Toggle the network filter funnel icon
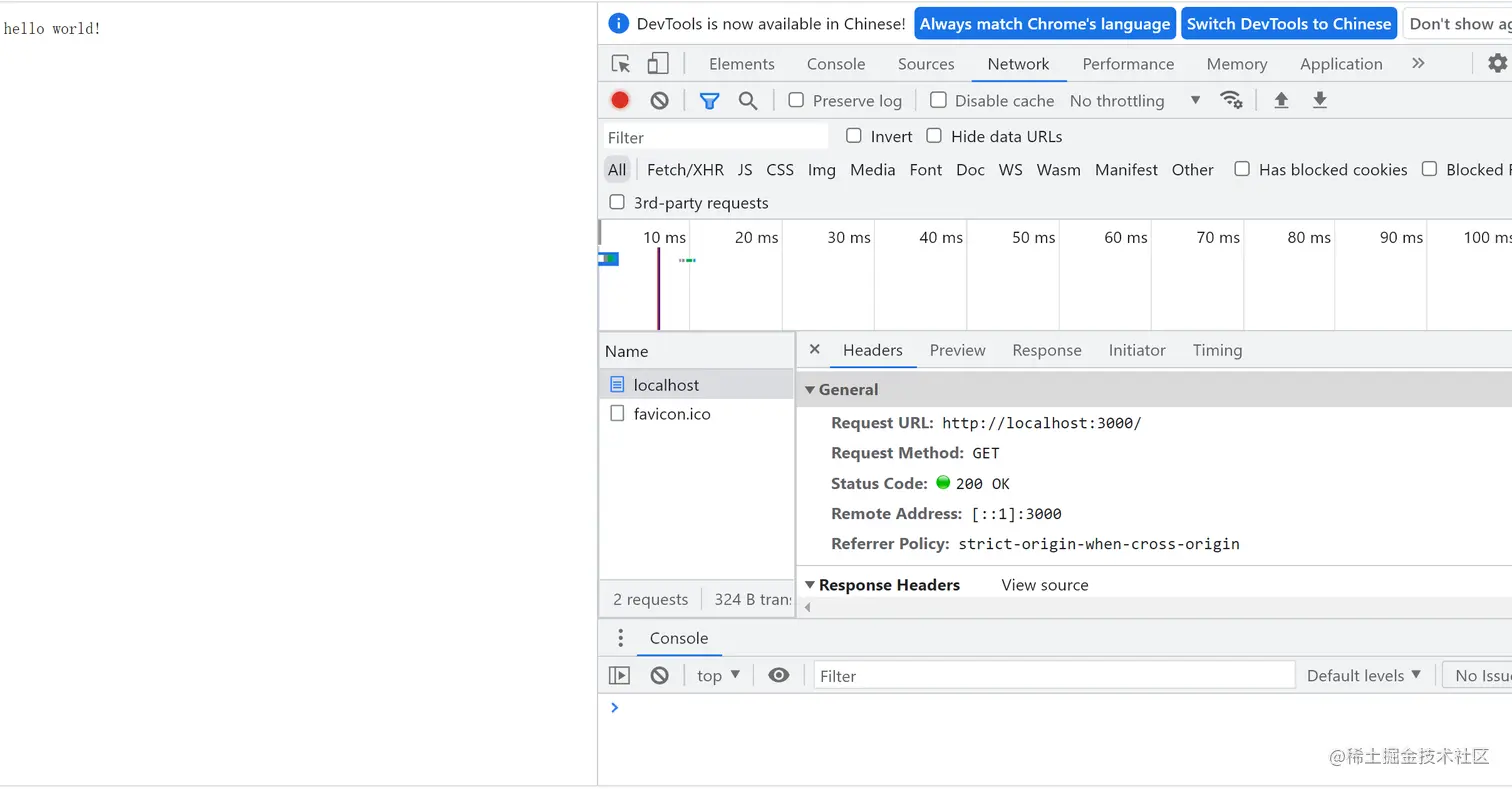The width and height of the screenshot is (1512, 789). pos(709,100)
